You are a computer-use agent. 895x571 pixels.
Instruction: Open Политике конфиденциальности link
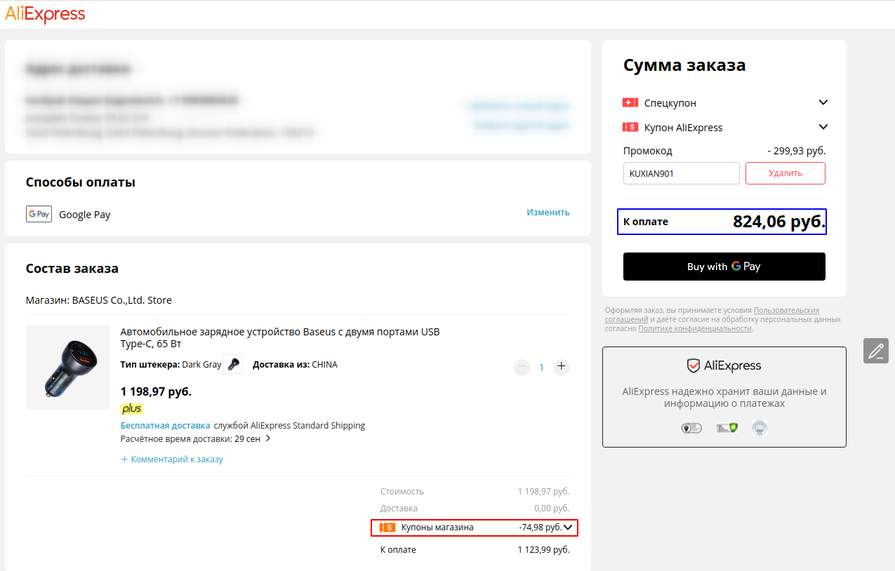coord(695,329)
